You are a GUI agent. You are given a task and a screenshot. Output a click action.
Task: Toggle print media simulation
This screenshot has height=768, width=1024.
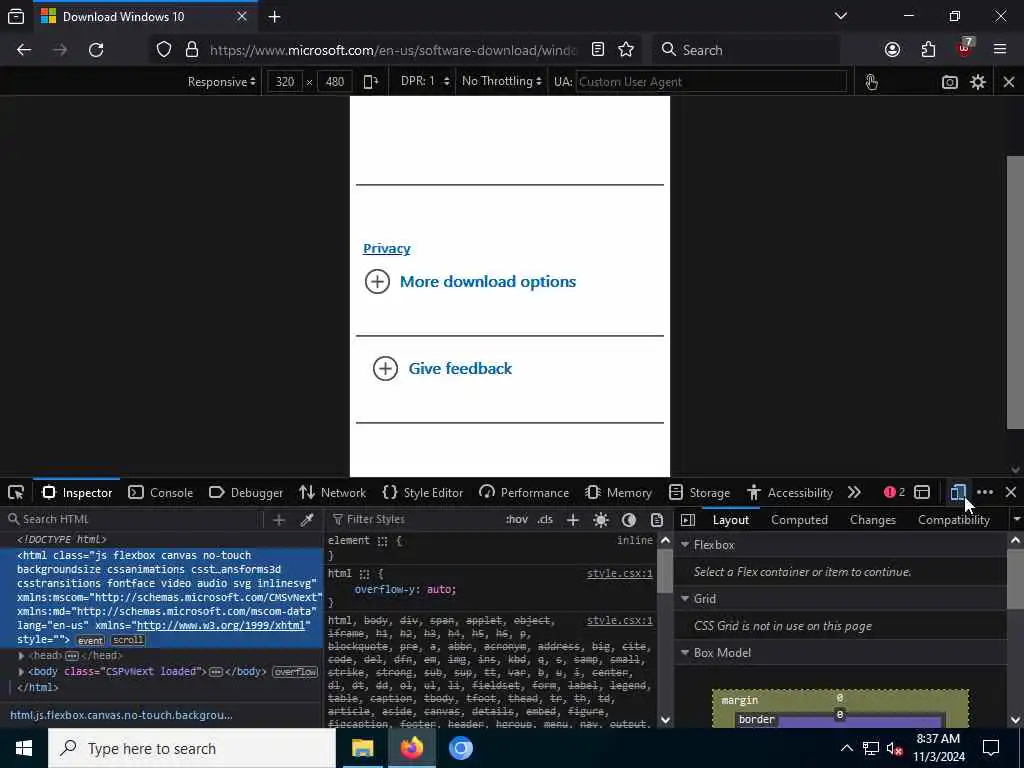pyautogui.click(x=657, y=520)
